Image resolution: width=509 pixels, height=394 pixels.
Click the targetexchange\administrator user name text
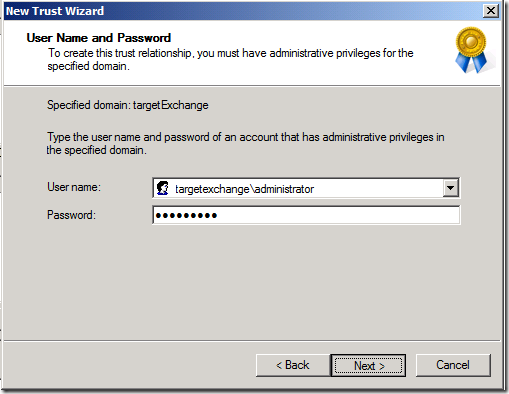click(244, 189)
